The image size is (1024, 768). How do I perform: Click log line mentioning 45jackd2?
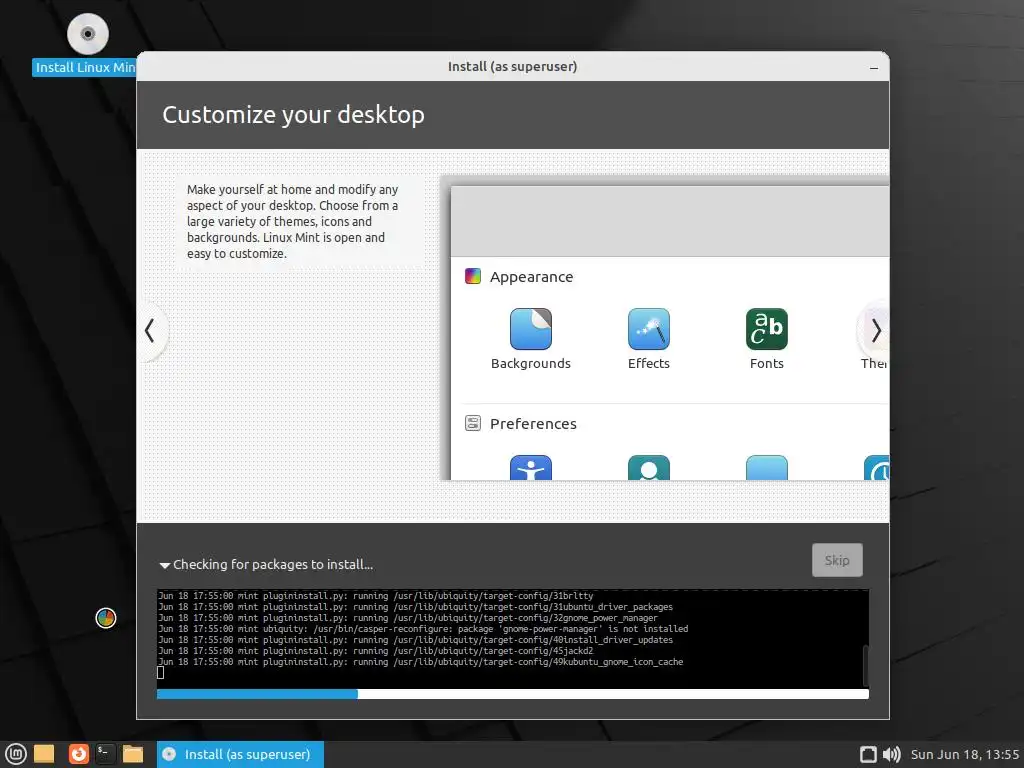tap(376, 650)
